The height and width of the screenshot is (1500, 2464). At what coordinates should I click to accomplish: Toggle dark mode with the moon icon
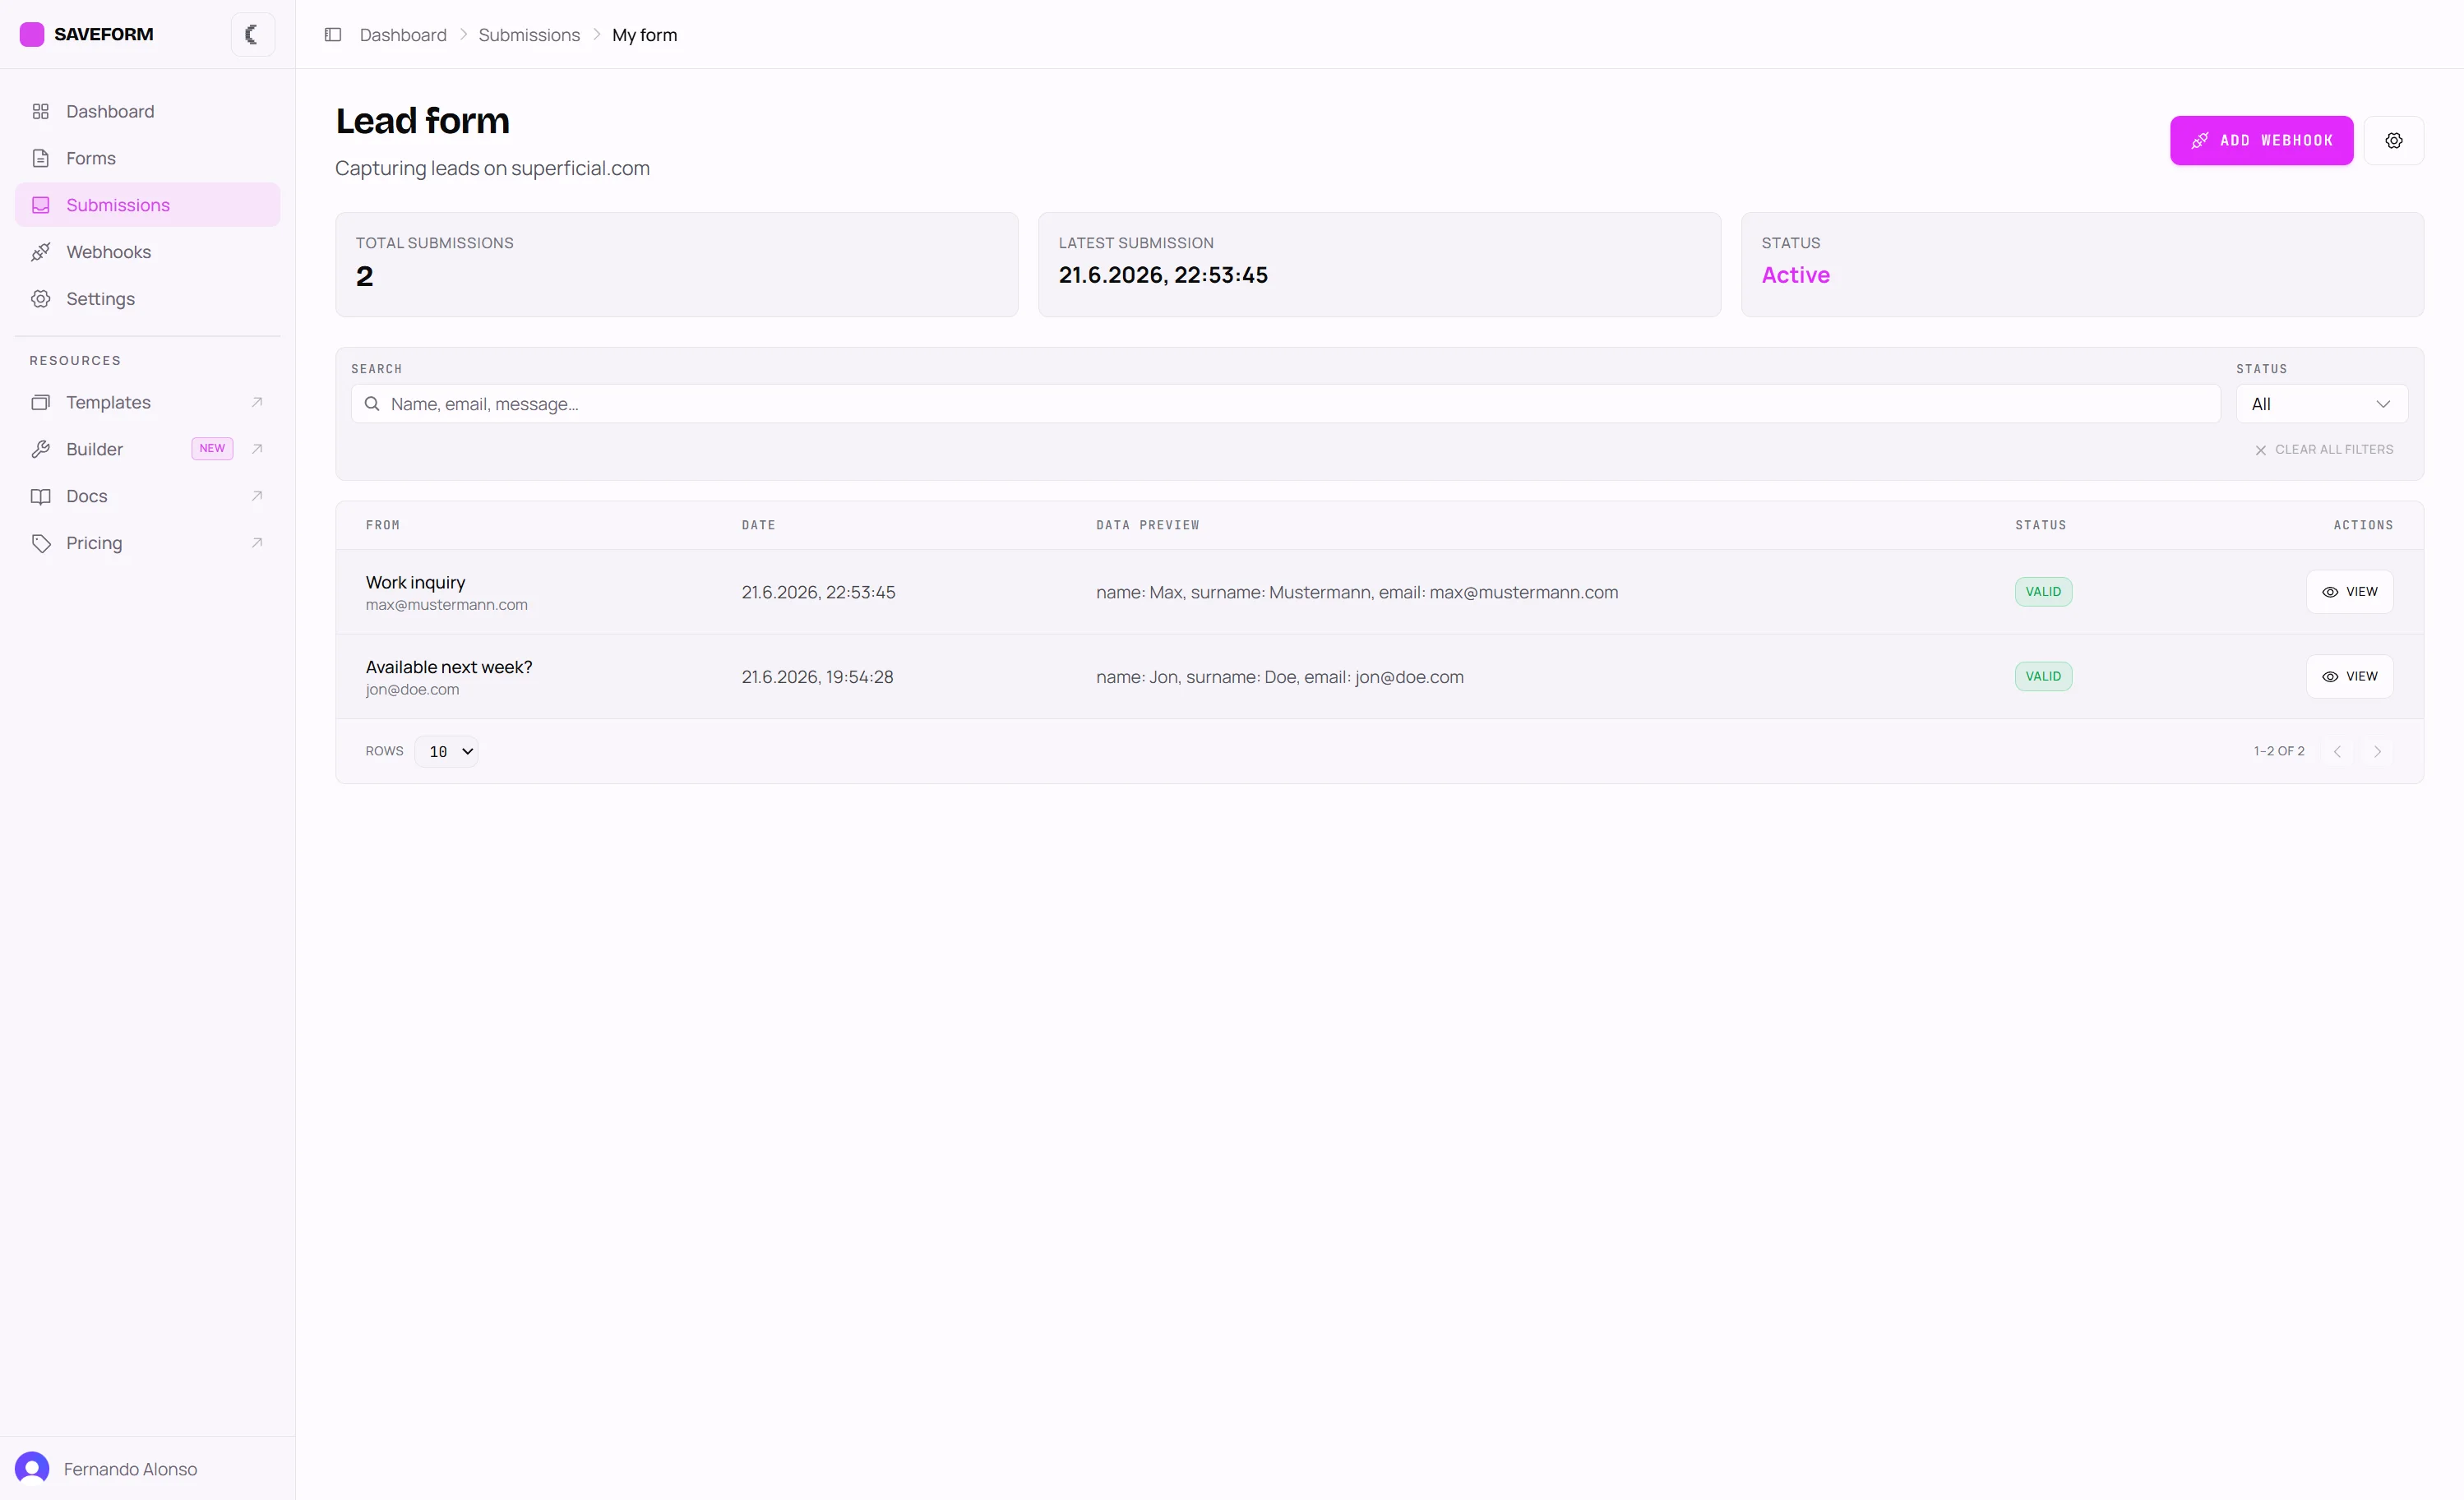coord(252,34)
